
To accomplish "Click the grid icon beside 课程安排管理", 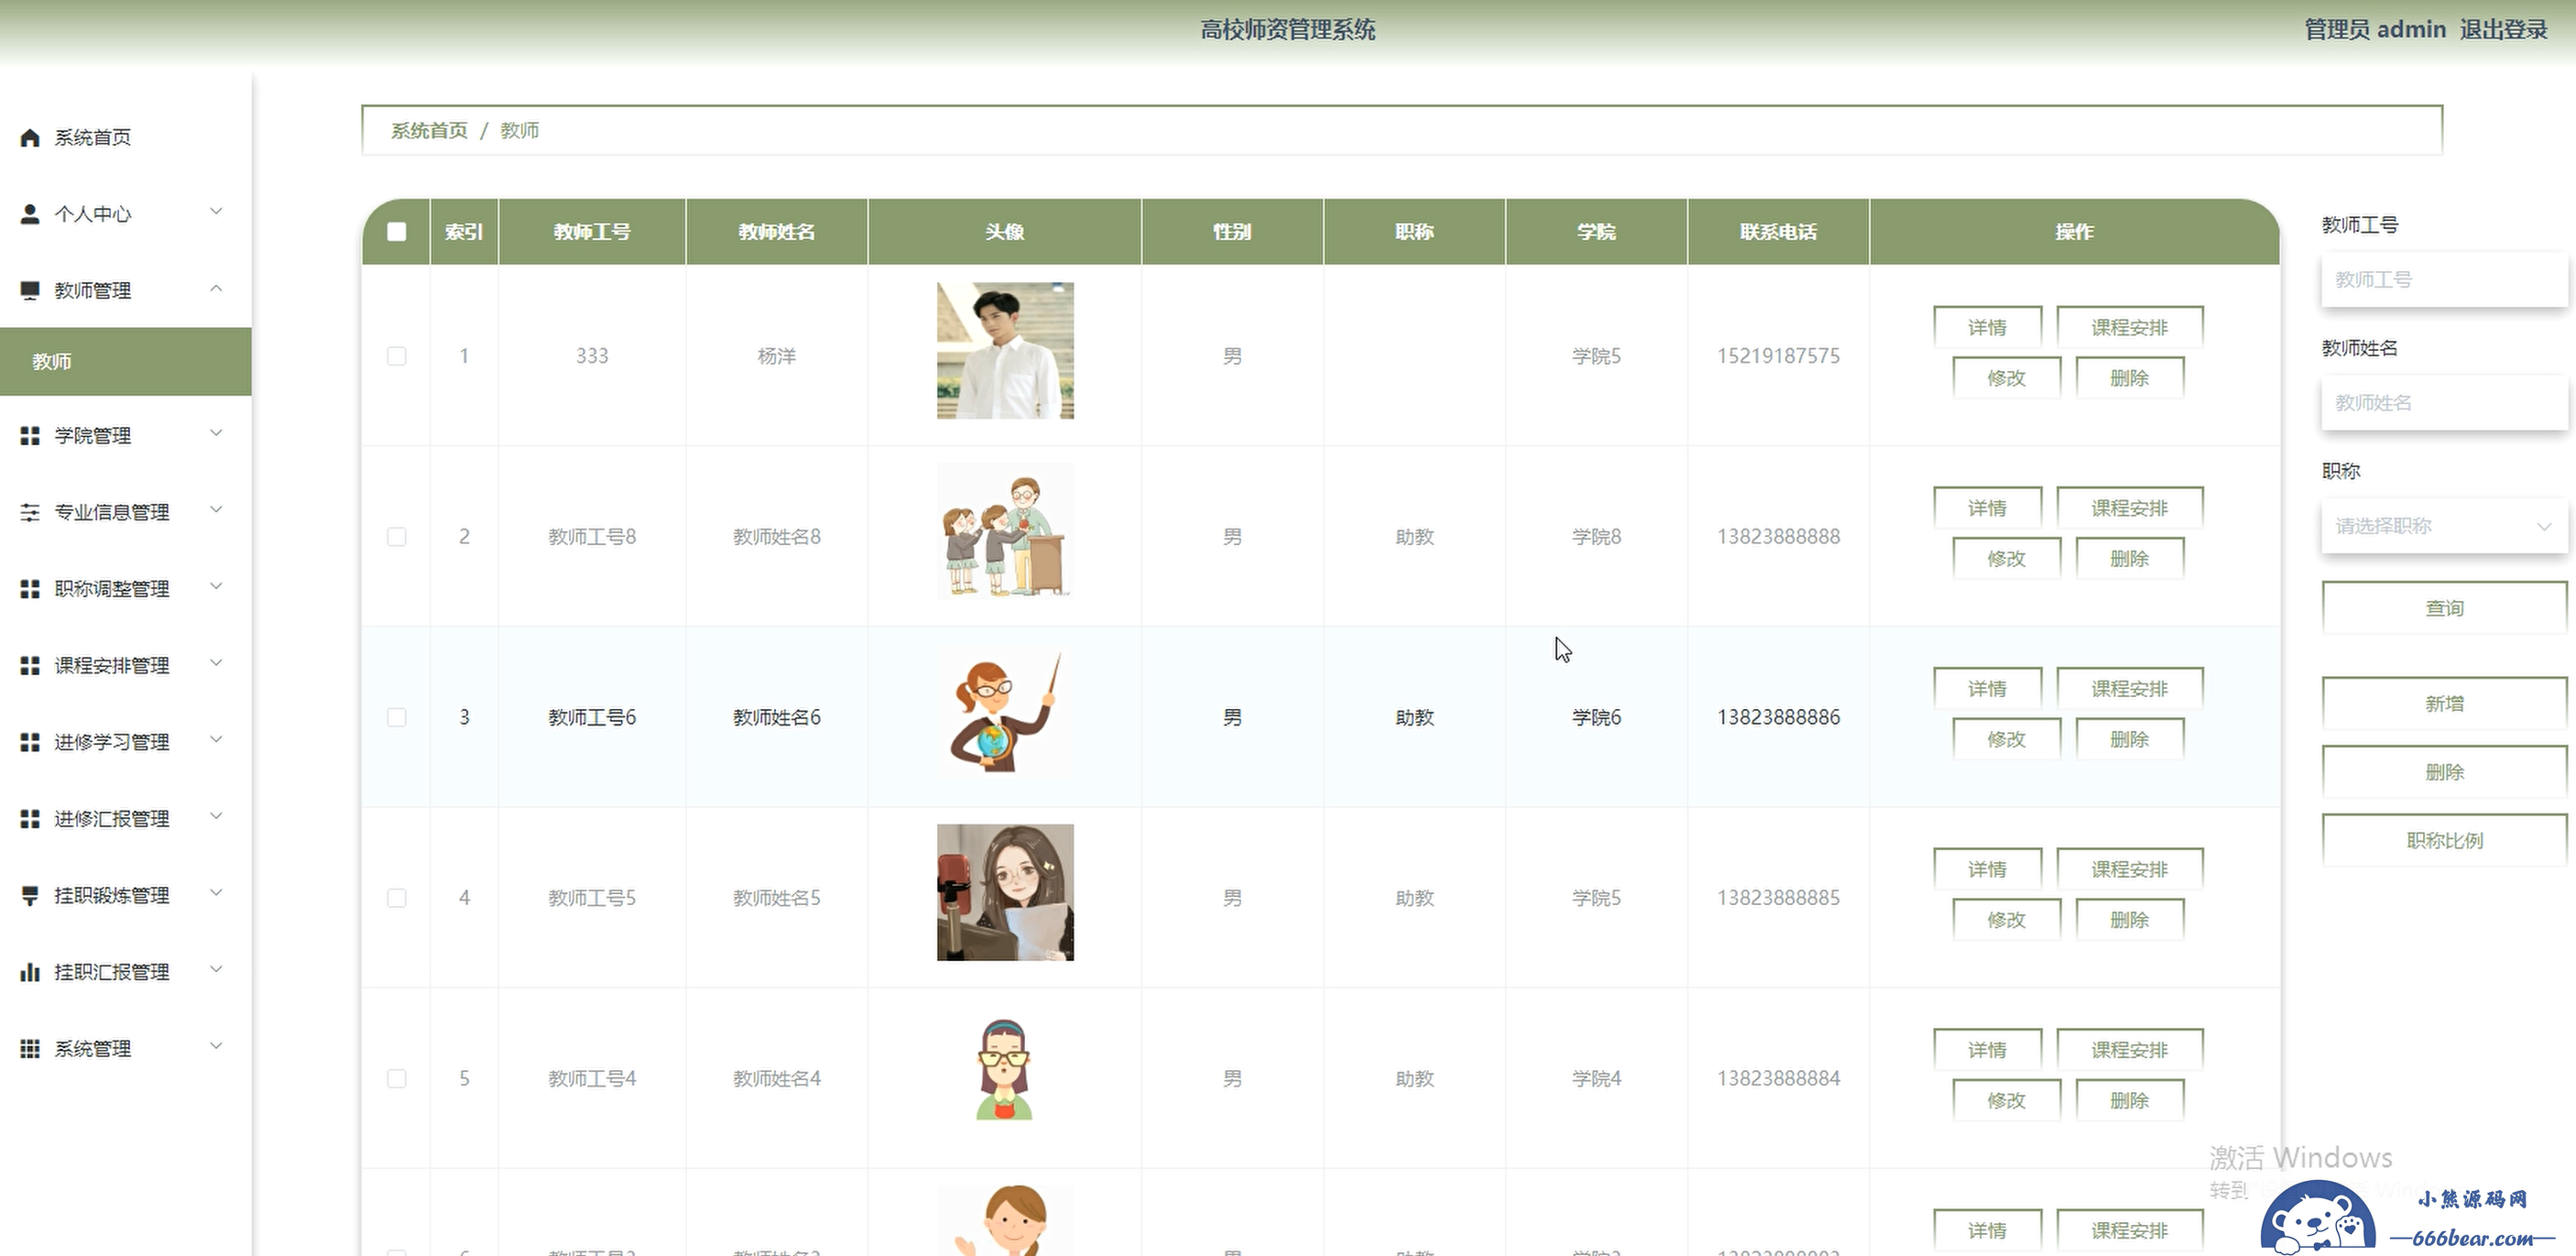I will pos(30,666).
